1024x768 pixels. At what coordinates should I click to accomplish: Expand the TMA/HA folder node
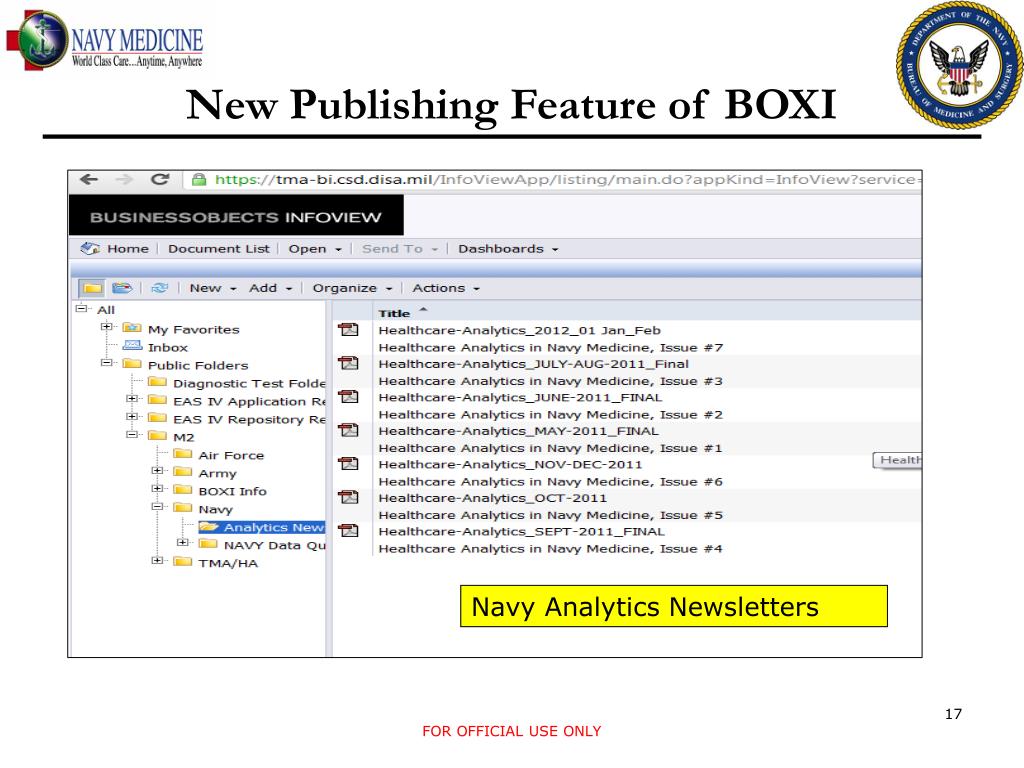[x=157, y=560]
